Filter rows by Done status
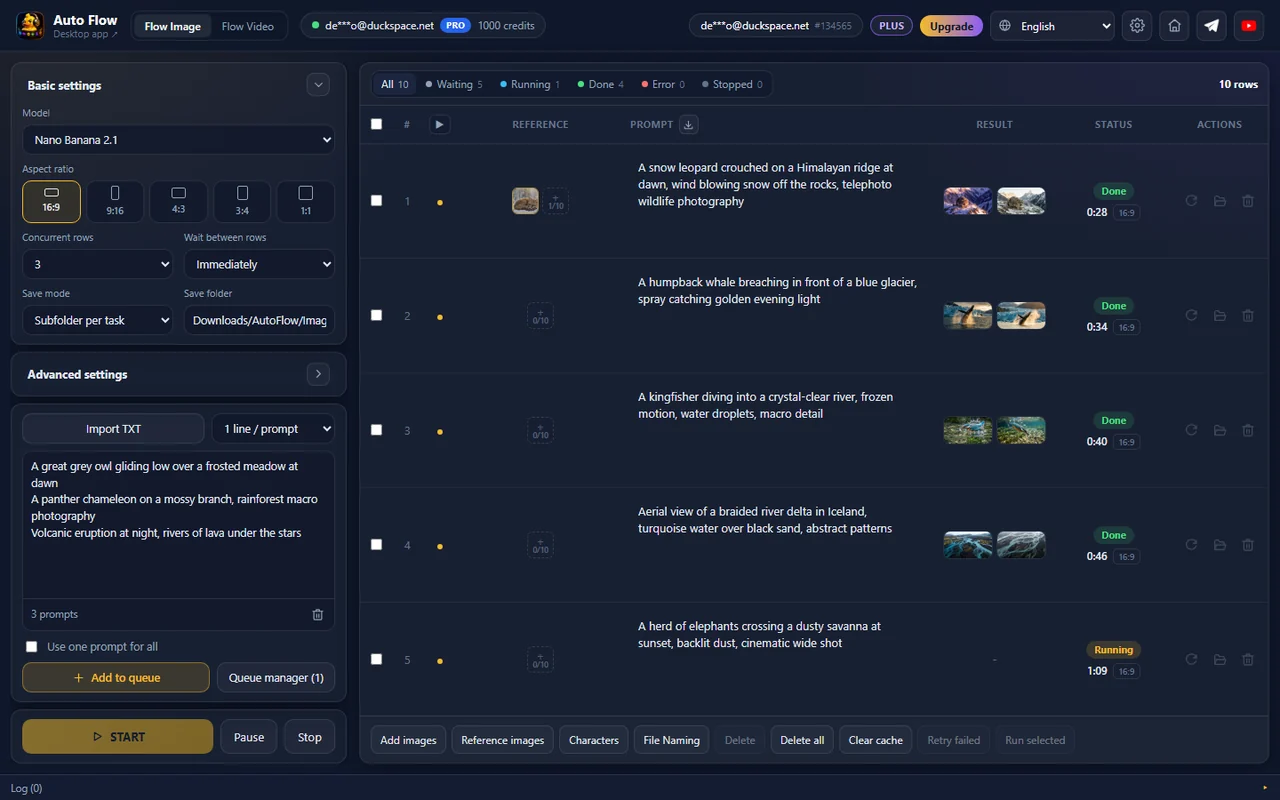This screenshot has width=1280, height=800. (x=601, y=84)
